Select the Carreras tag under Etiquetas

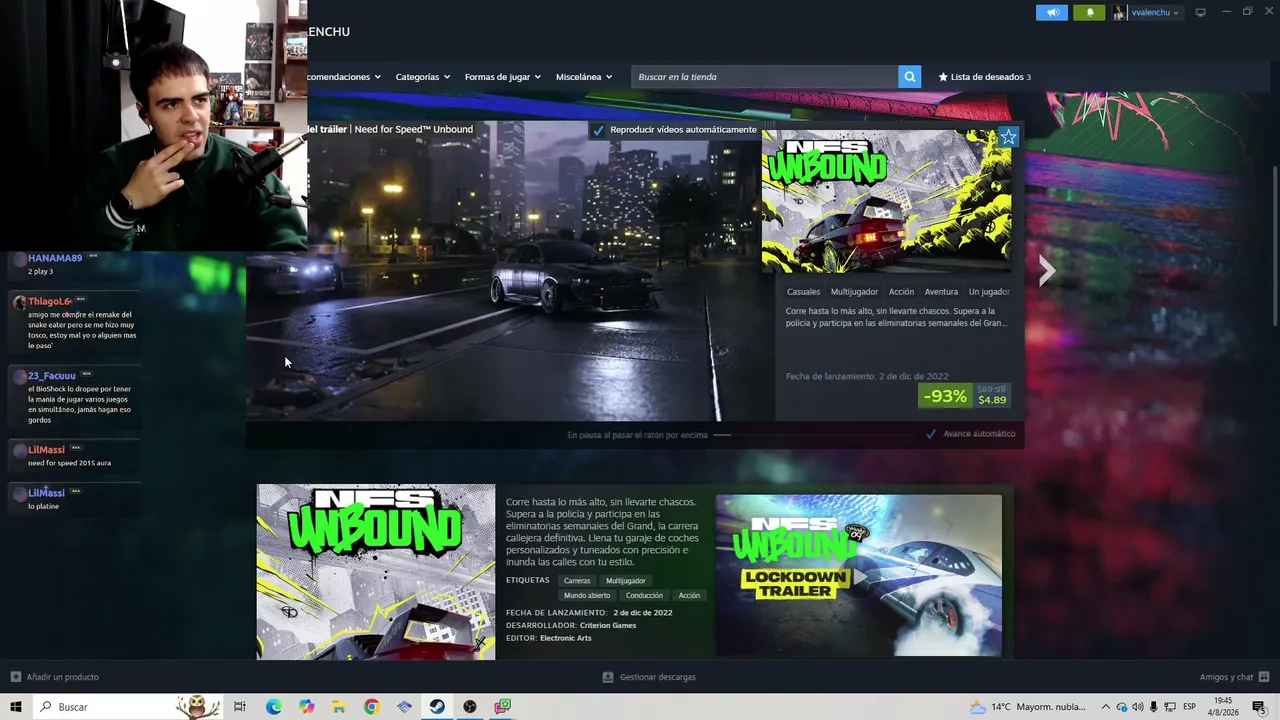pos(577,581)
